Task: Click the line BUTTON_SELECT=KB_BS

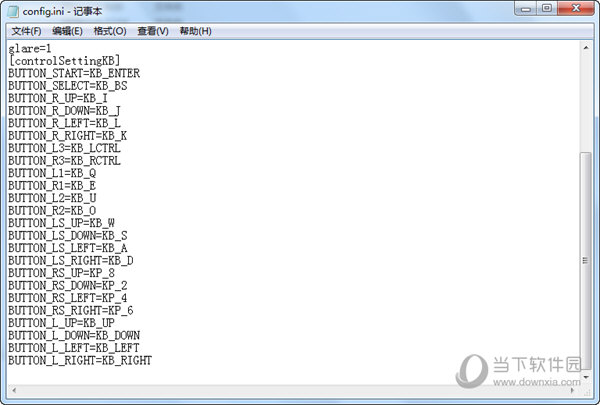Action: click(68, 86)
